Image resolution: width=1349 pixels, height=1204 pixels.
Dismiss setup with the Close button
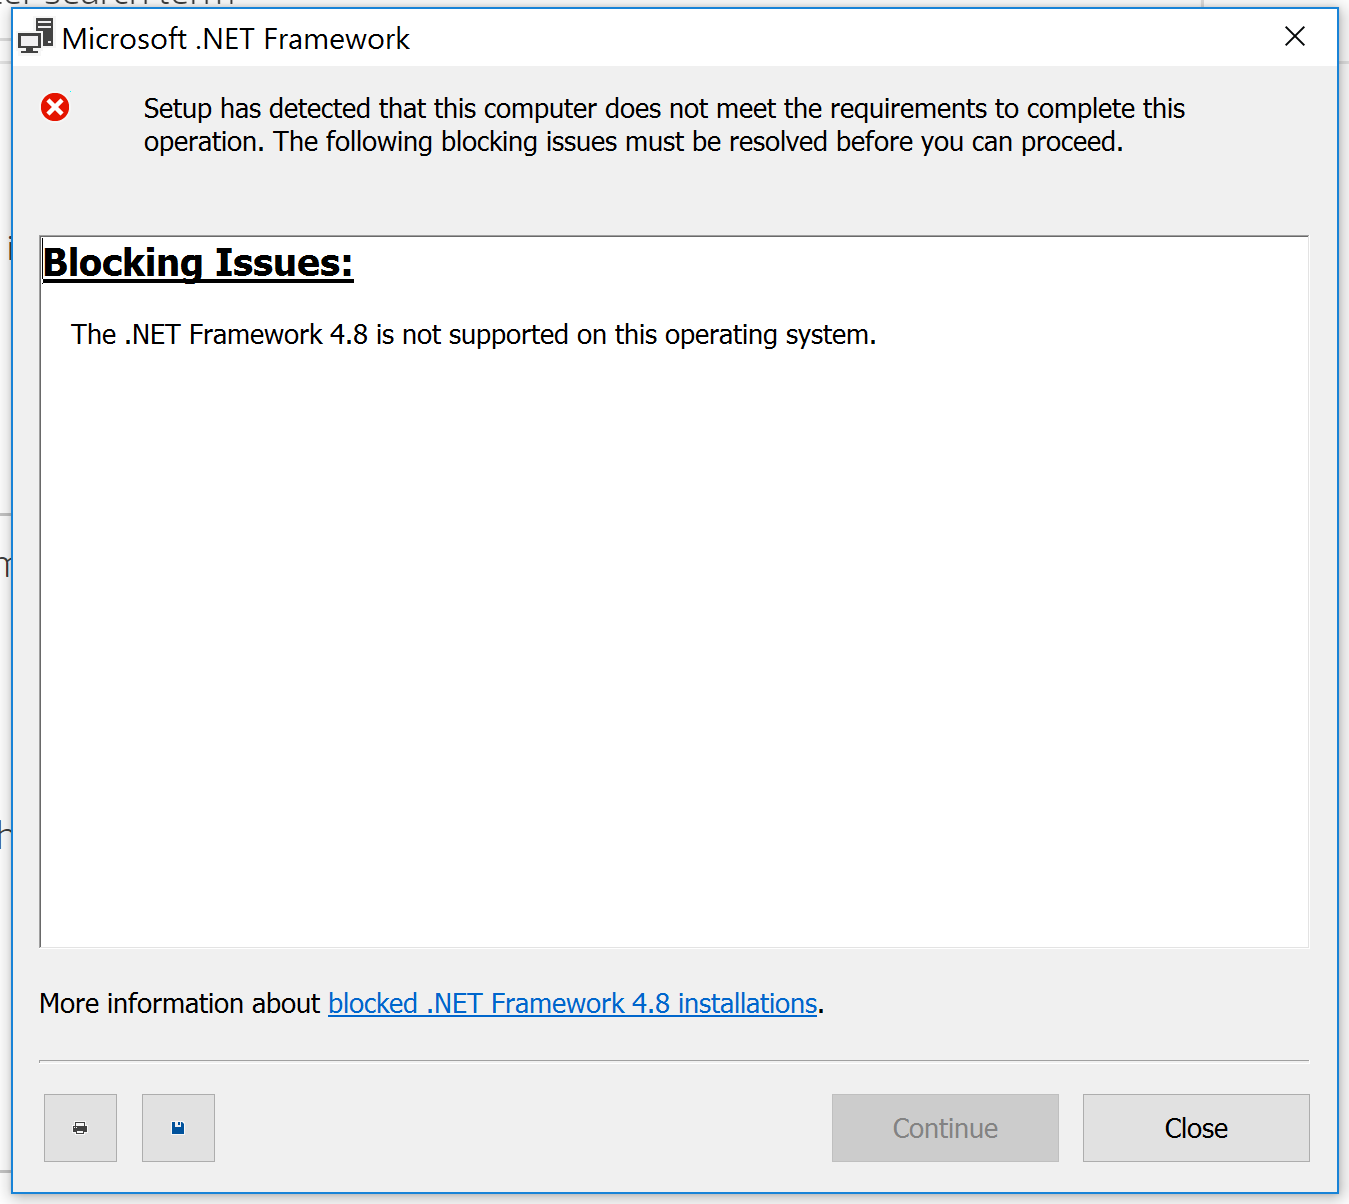click(1196, 1127)
